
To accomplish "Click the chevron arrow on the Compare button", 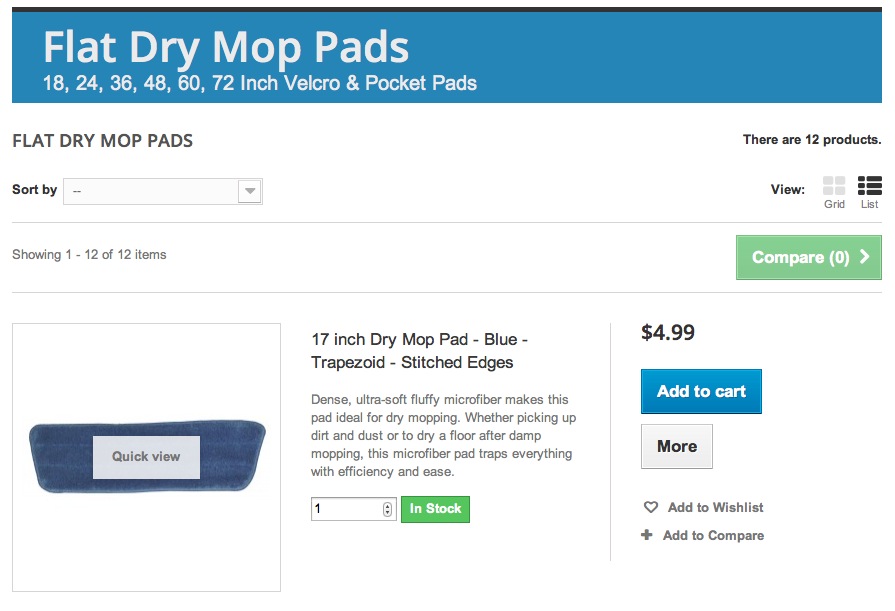I will [865, 257].
